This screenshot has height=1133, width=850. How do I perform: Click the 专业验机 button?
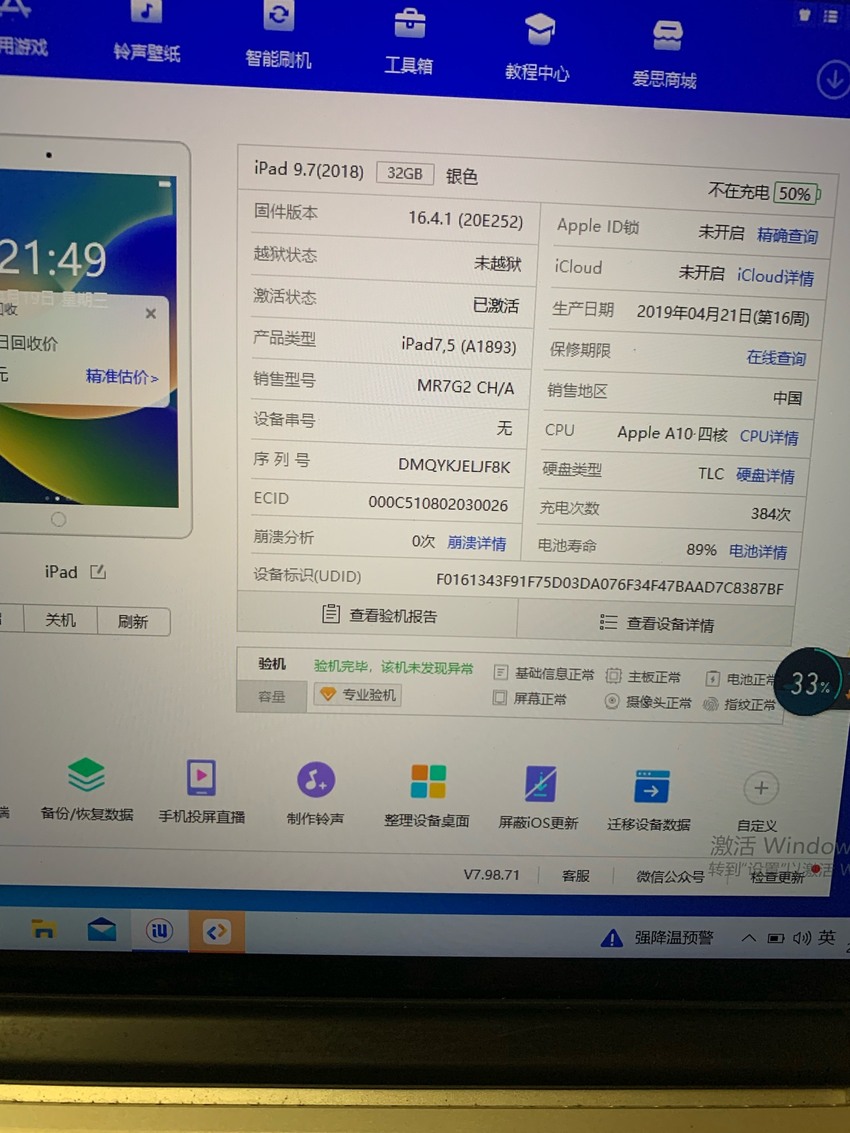click(359, 694)
